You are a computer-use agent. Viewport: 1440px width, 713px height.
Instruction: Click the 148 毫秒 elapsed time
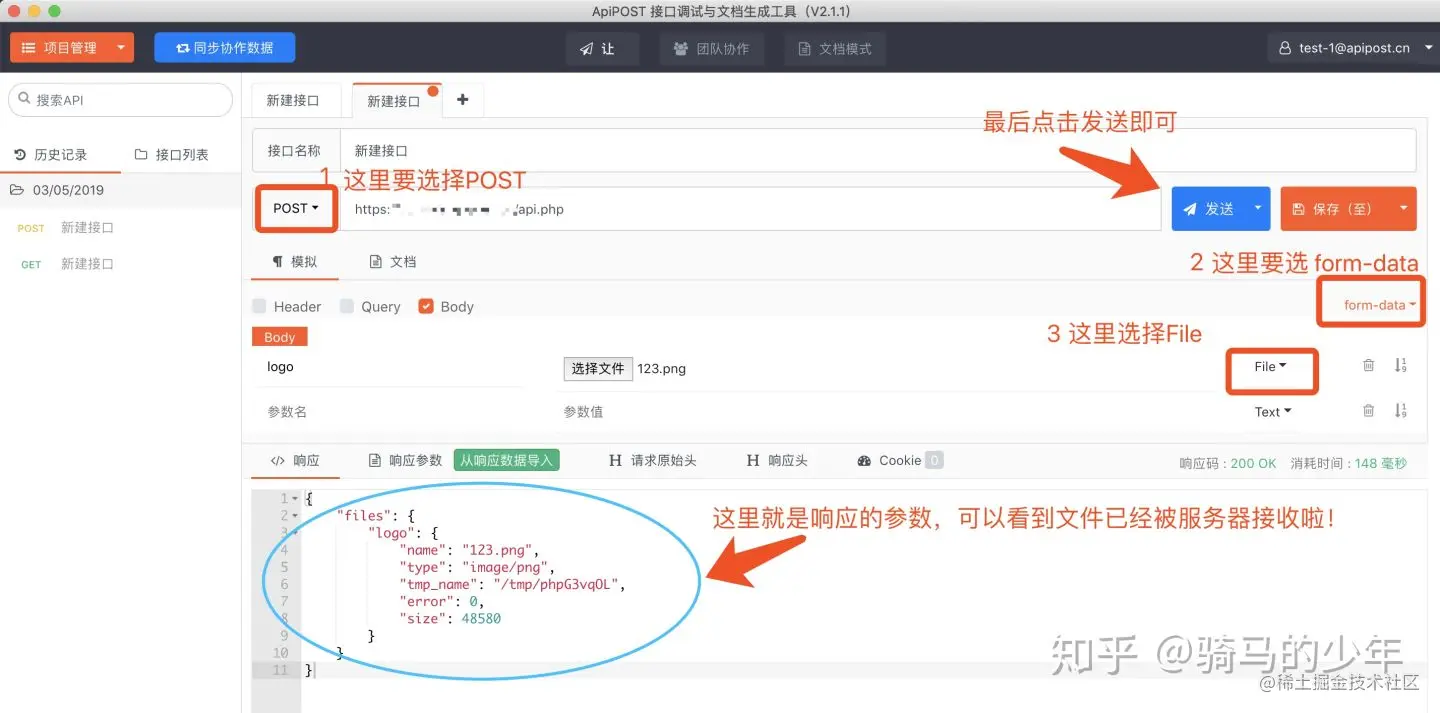(x=1380, y=464)
